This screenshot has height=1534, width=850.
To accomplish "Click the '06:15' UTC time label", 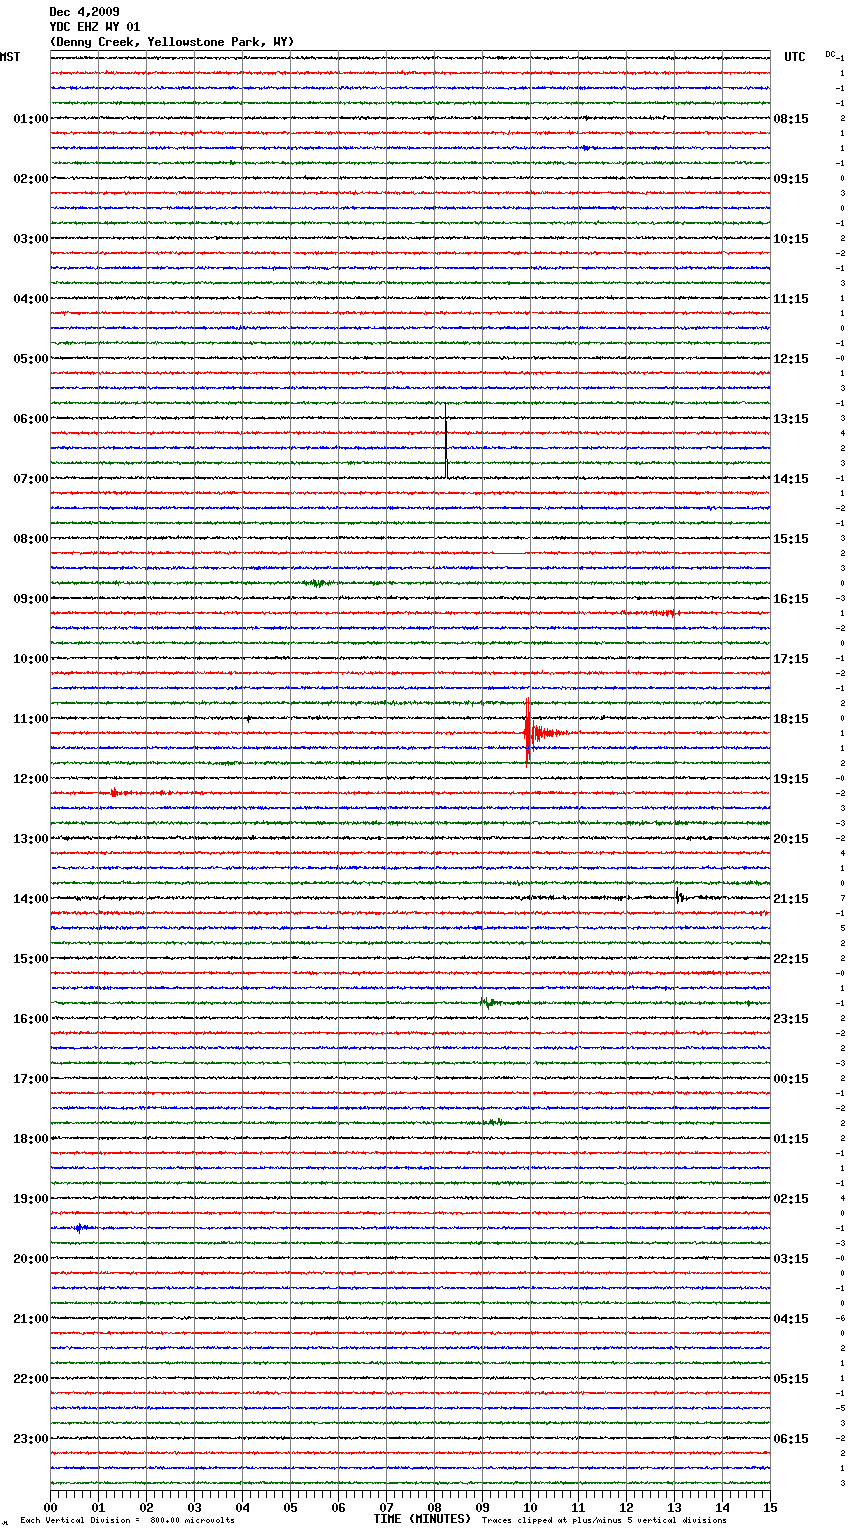I will 791,1439.
